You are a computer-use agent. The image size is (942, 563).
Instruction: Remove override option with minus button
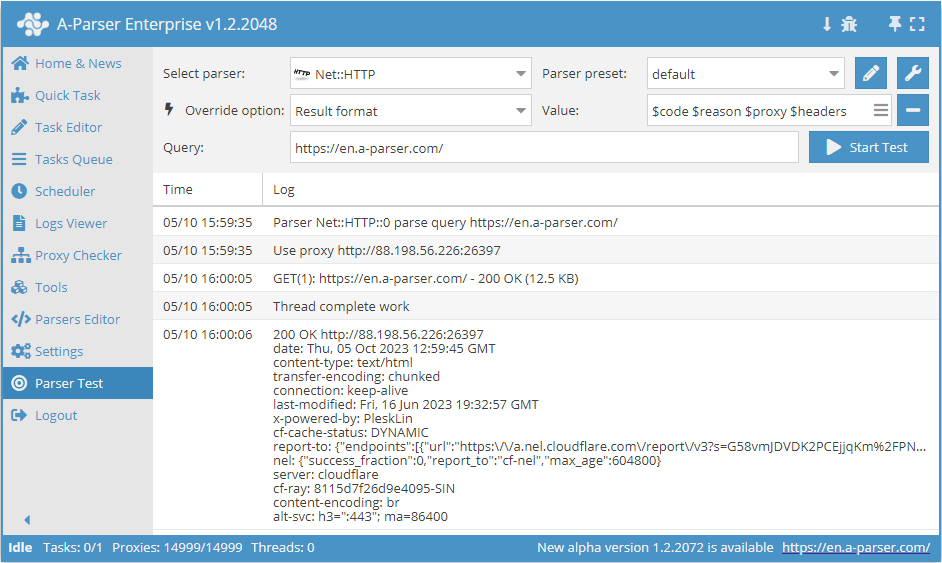click(x=912, y=111)
